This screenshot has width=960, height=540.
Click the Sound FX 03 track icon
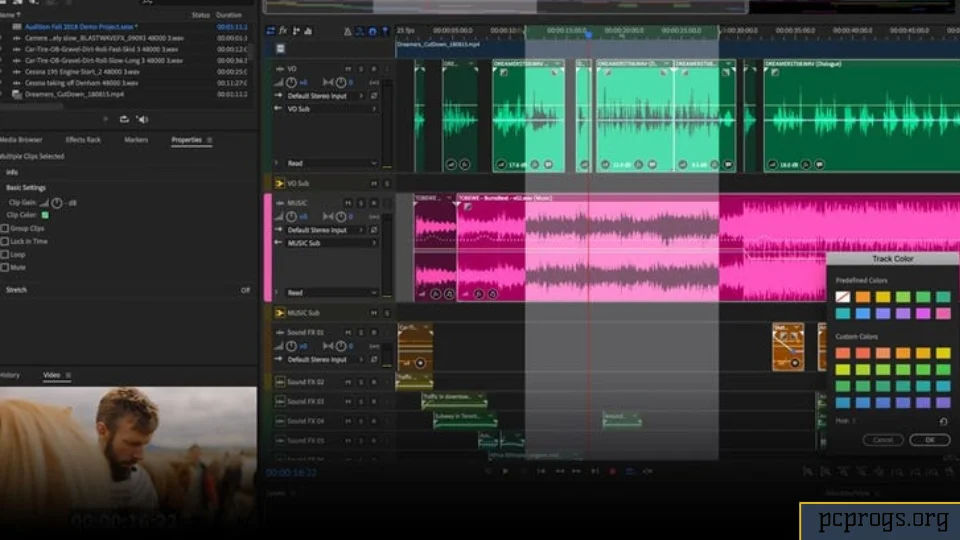point(280,402)
